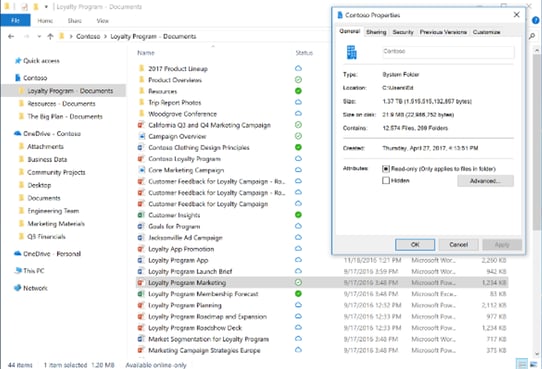542x369 pixels.
Task: Close the Contoso Properties dialog
Action: [x=516, y=15]
